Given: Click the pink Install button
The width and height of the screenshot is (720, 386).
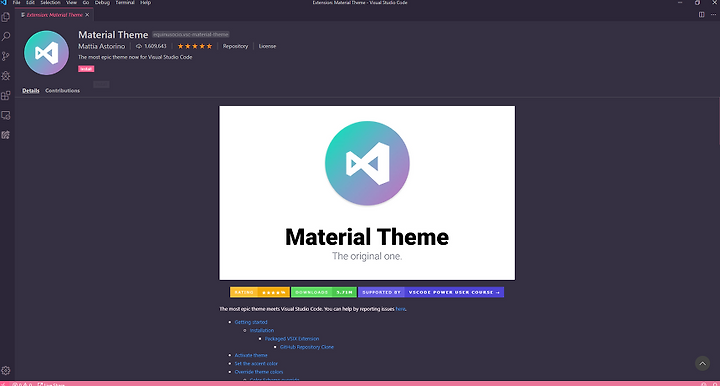Looking at the screenshot, I should (x=86, y=69).
